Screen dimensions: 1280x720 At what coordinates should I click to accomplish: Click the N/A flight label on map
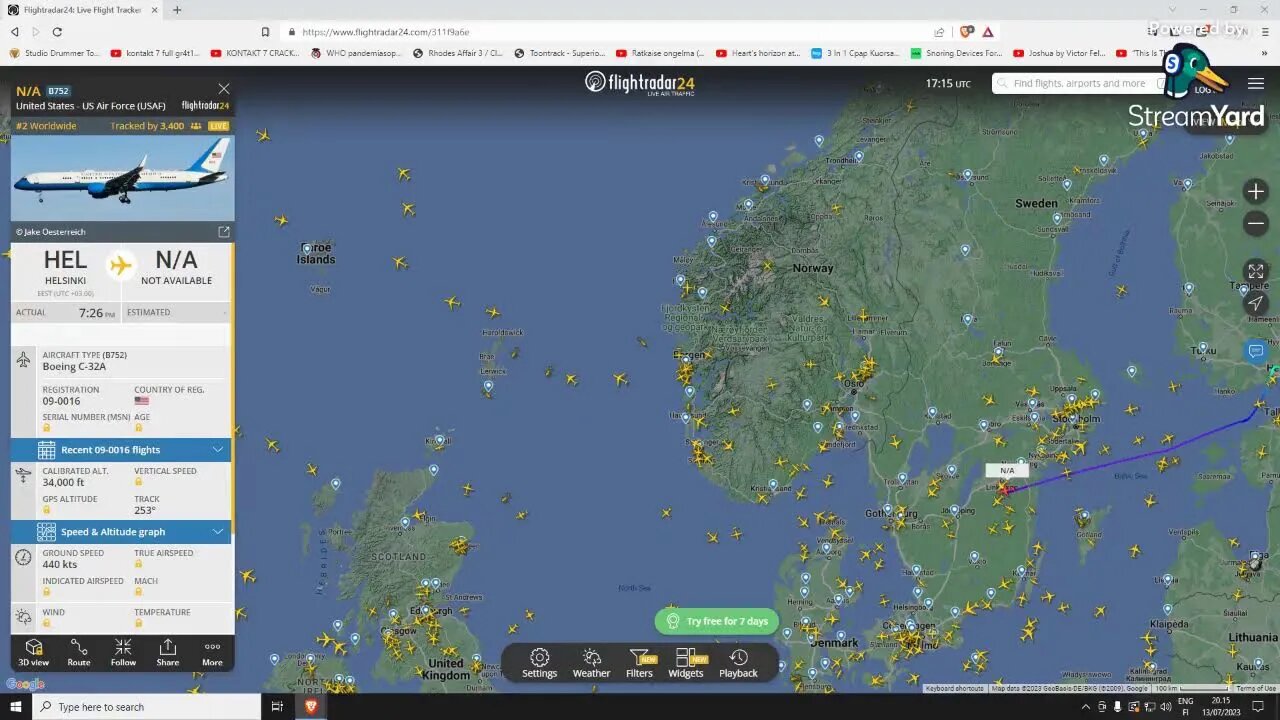tap(1007, 470)
